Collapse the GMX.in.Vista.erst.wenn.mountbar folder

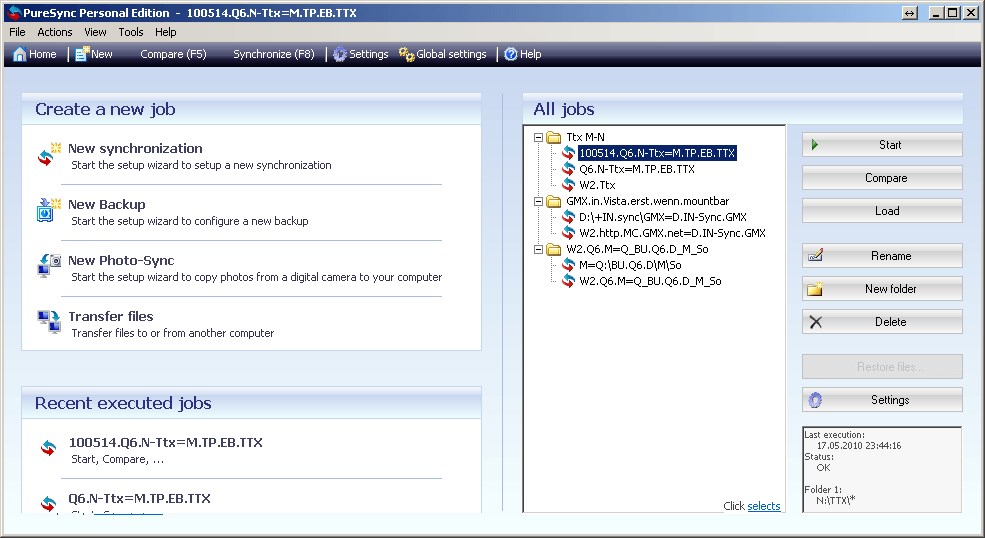pyautogui.click(x=538, y=201)
